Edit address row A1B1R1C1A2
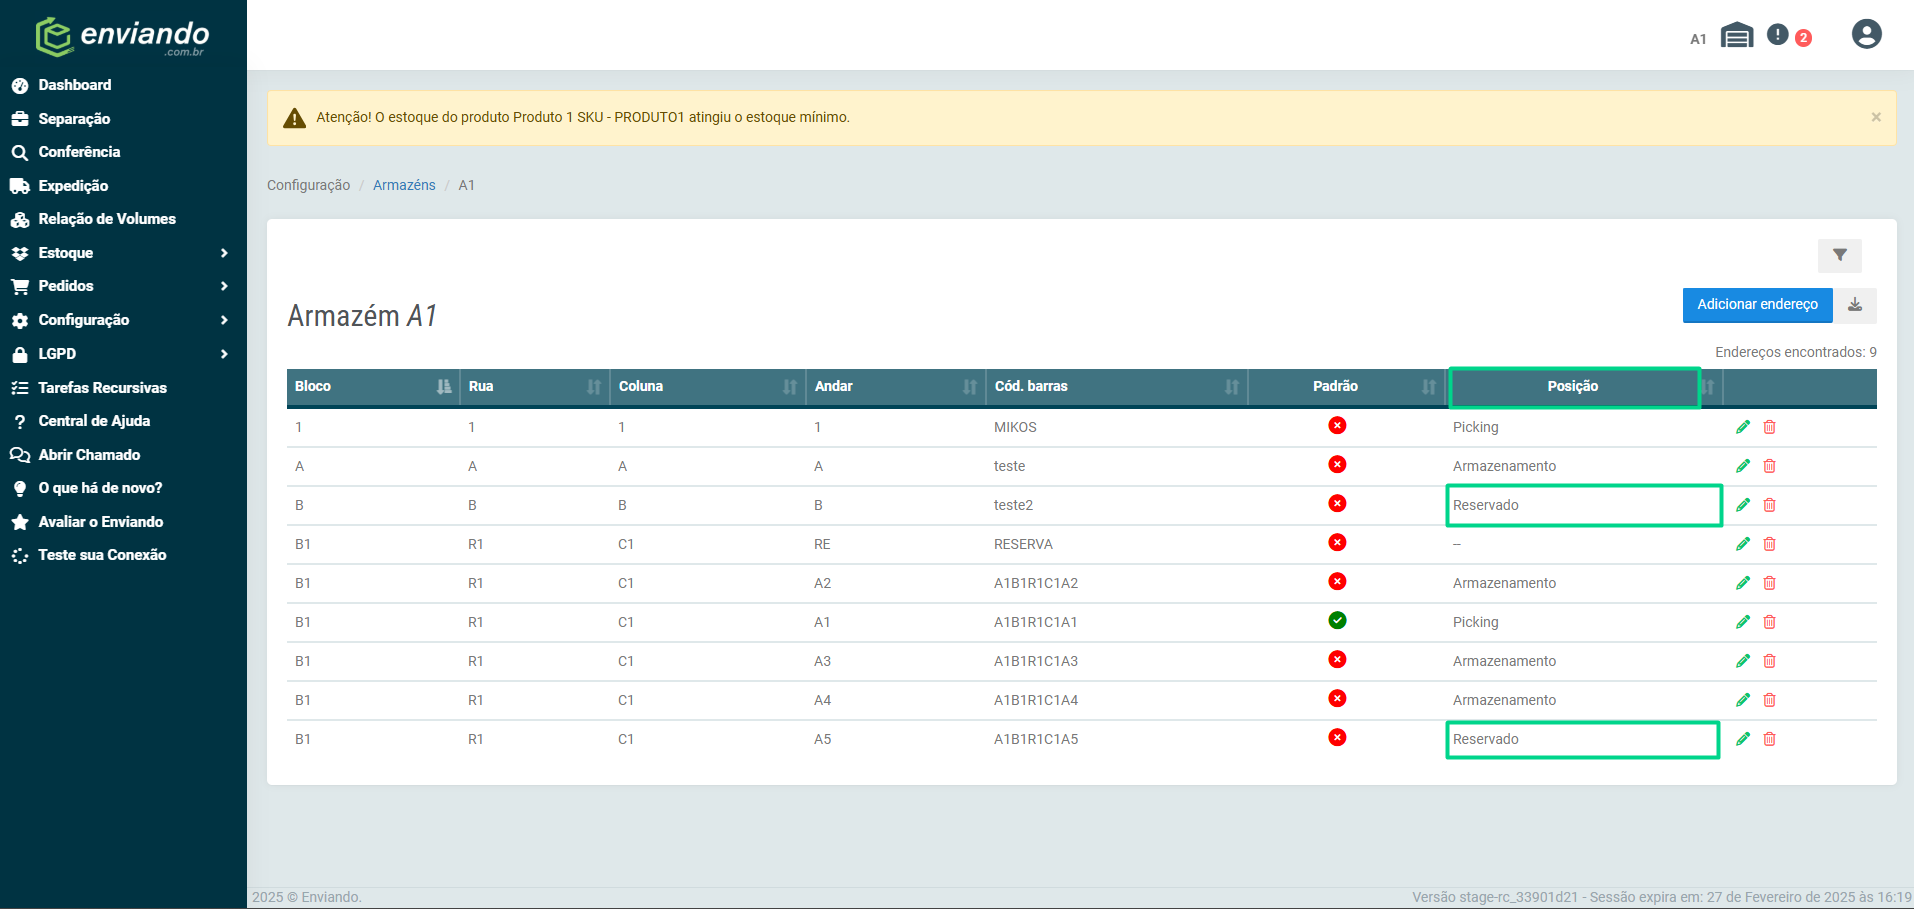1914x909 pixels. (x=1743, y=583)
